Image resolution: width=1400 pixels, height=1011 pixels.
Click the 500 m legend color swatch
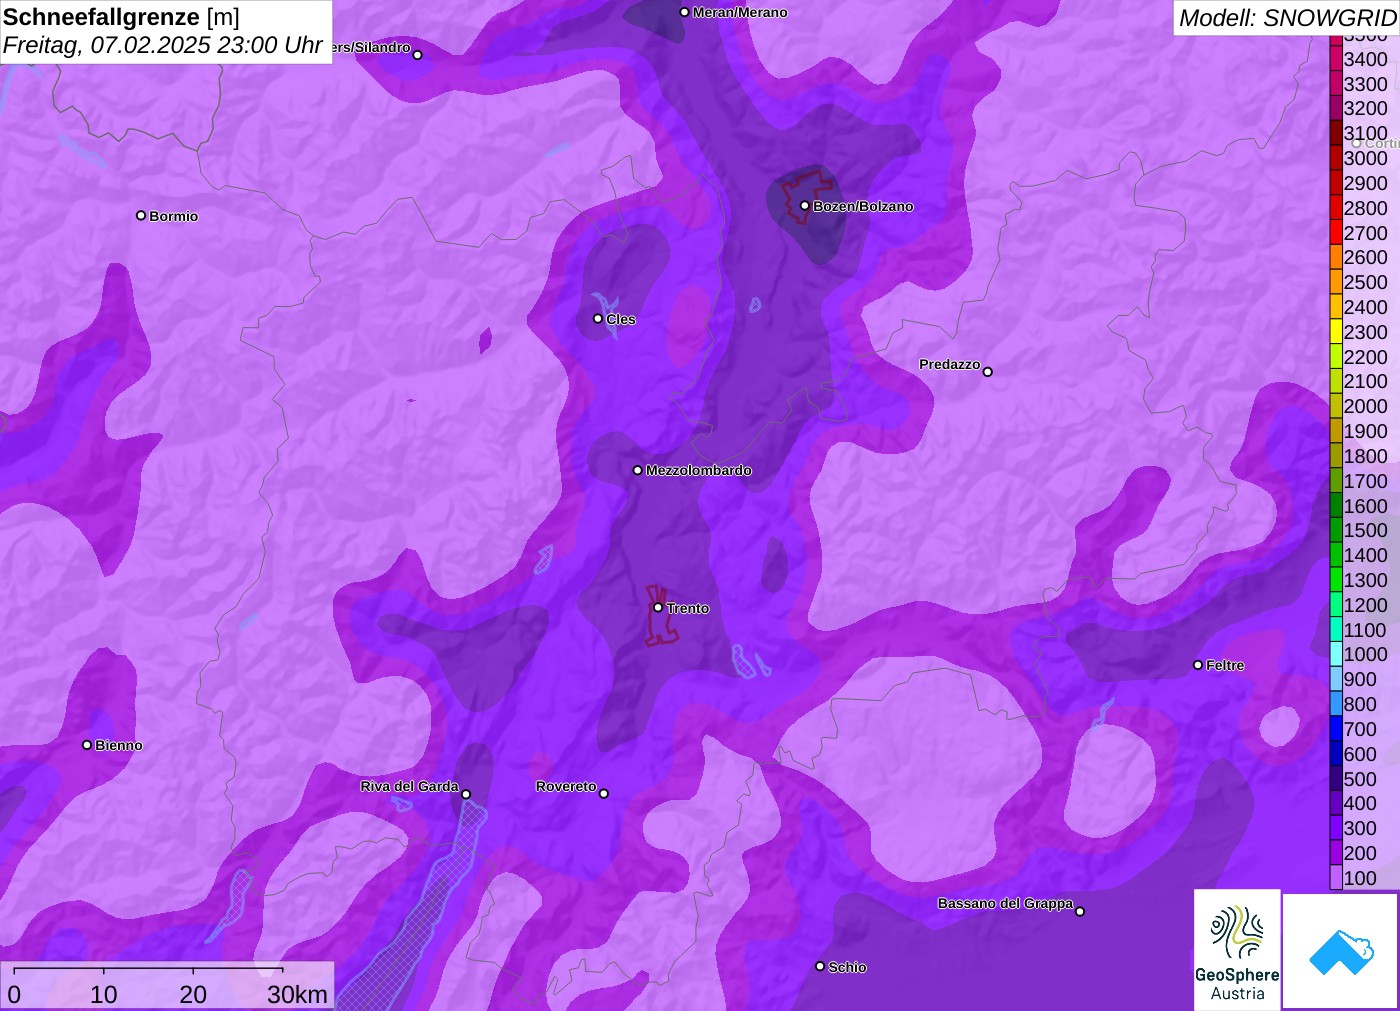(1336, 779)
